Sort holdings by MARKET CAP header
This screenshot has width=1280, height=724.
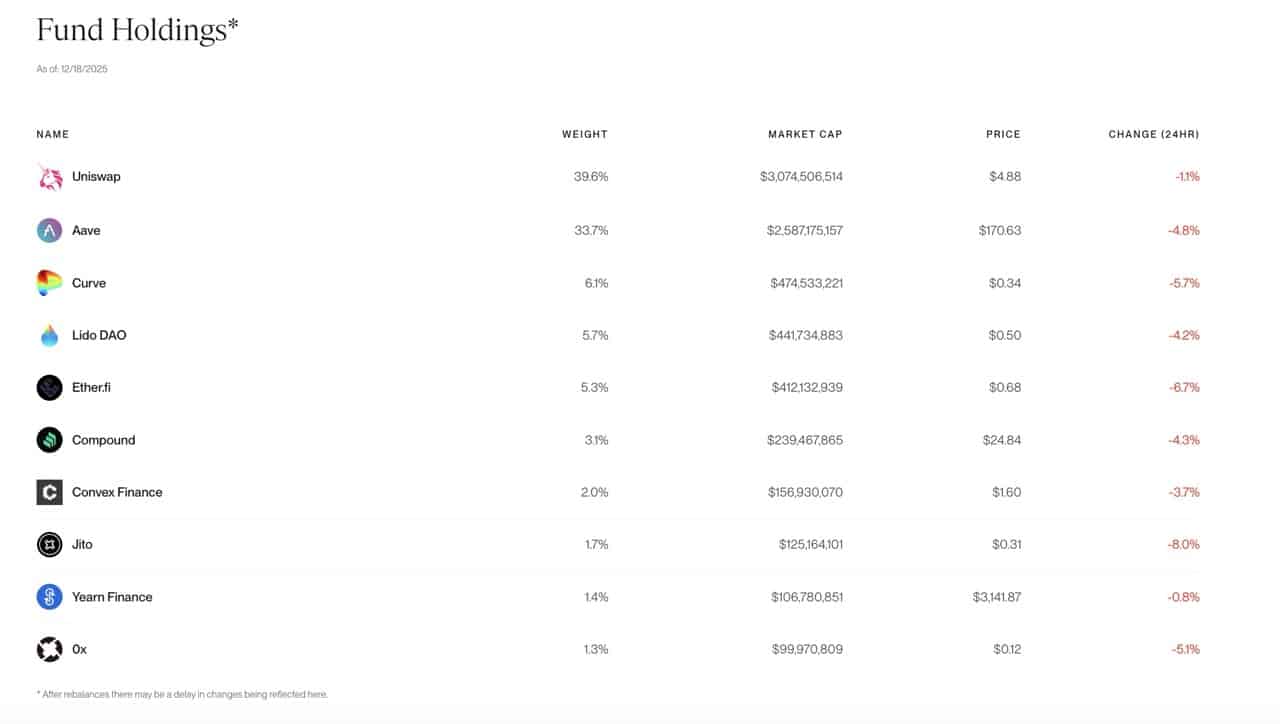point(805,134)
